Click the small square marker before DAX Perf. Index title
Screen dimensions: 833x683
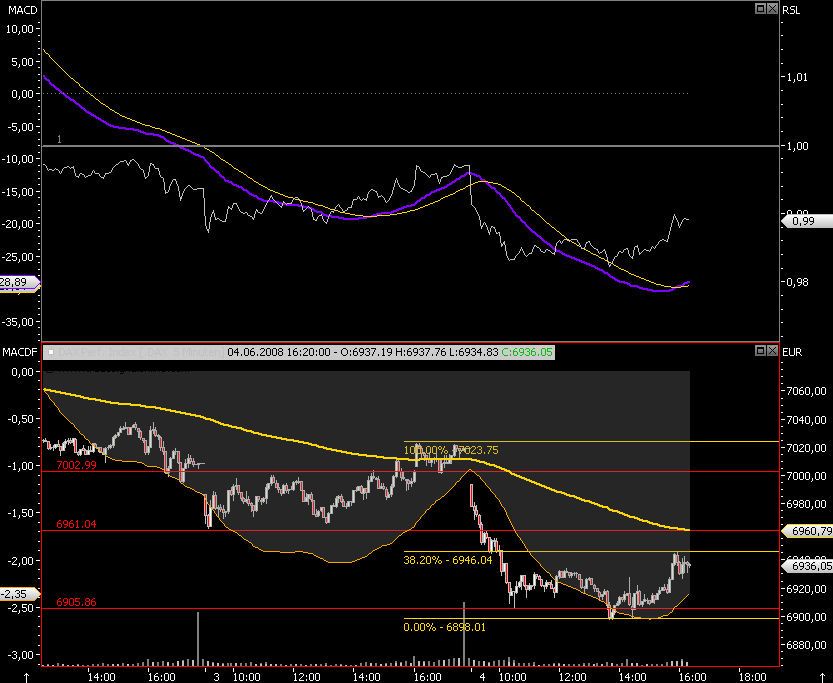(x=51, y=352)
